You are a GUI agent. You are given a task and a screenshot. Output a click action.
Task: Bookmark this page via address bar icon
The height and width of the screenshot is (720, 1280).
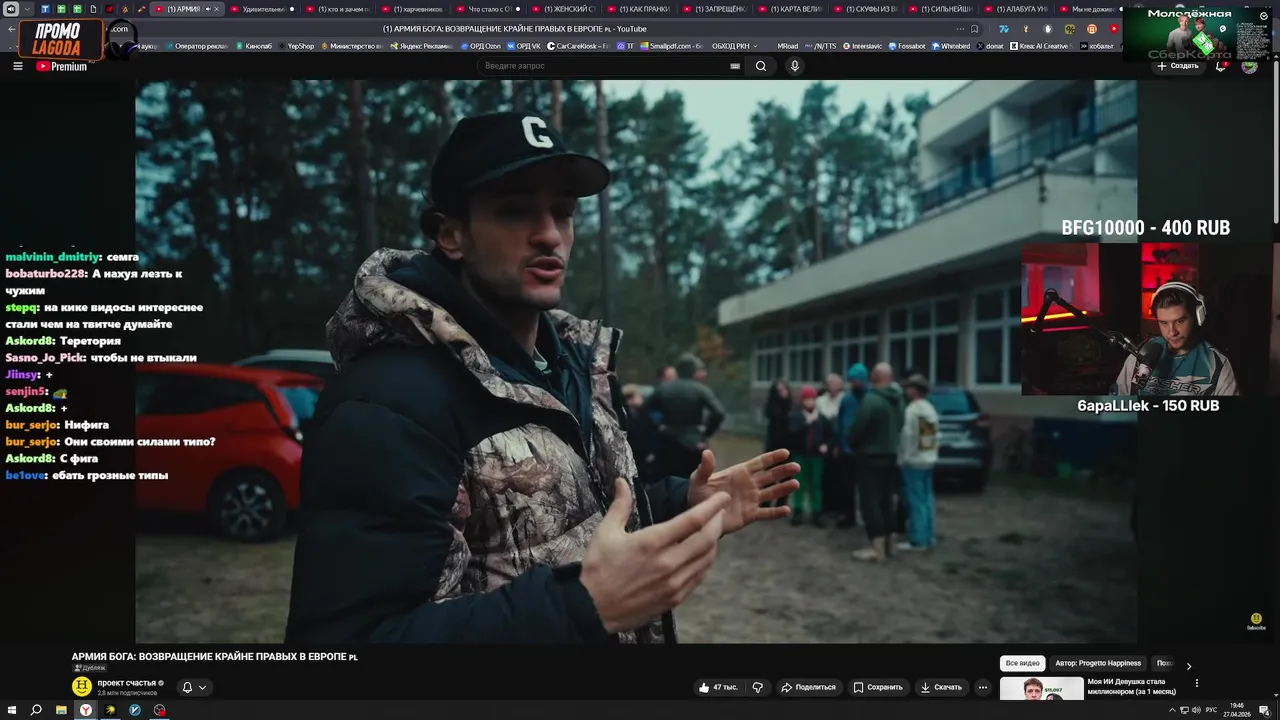coord(974,29)
